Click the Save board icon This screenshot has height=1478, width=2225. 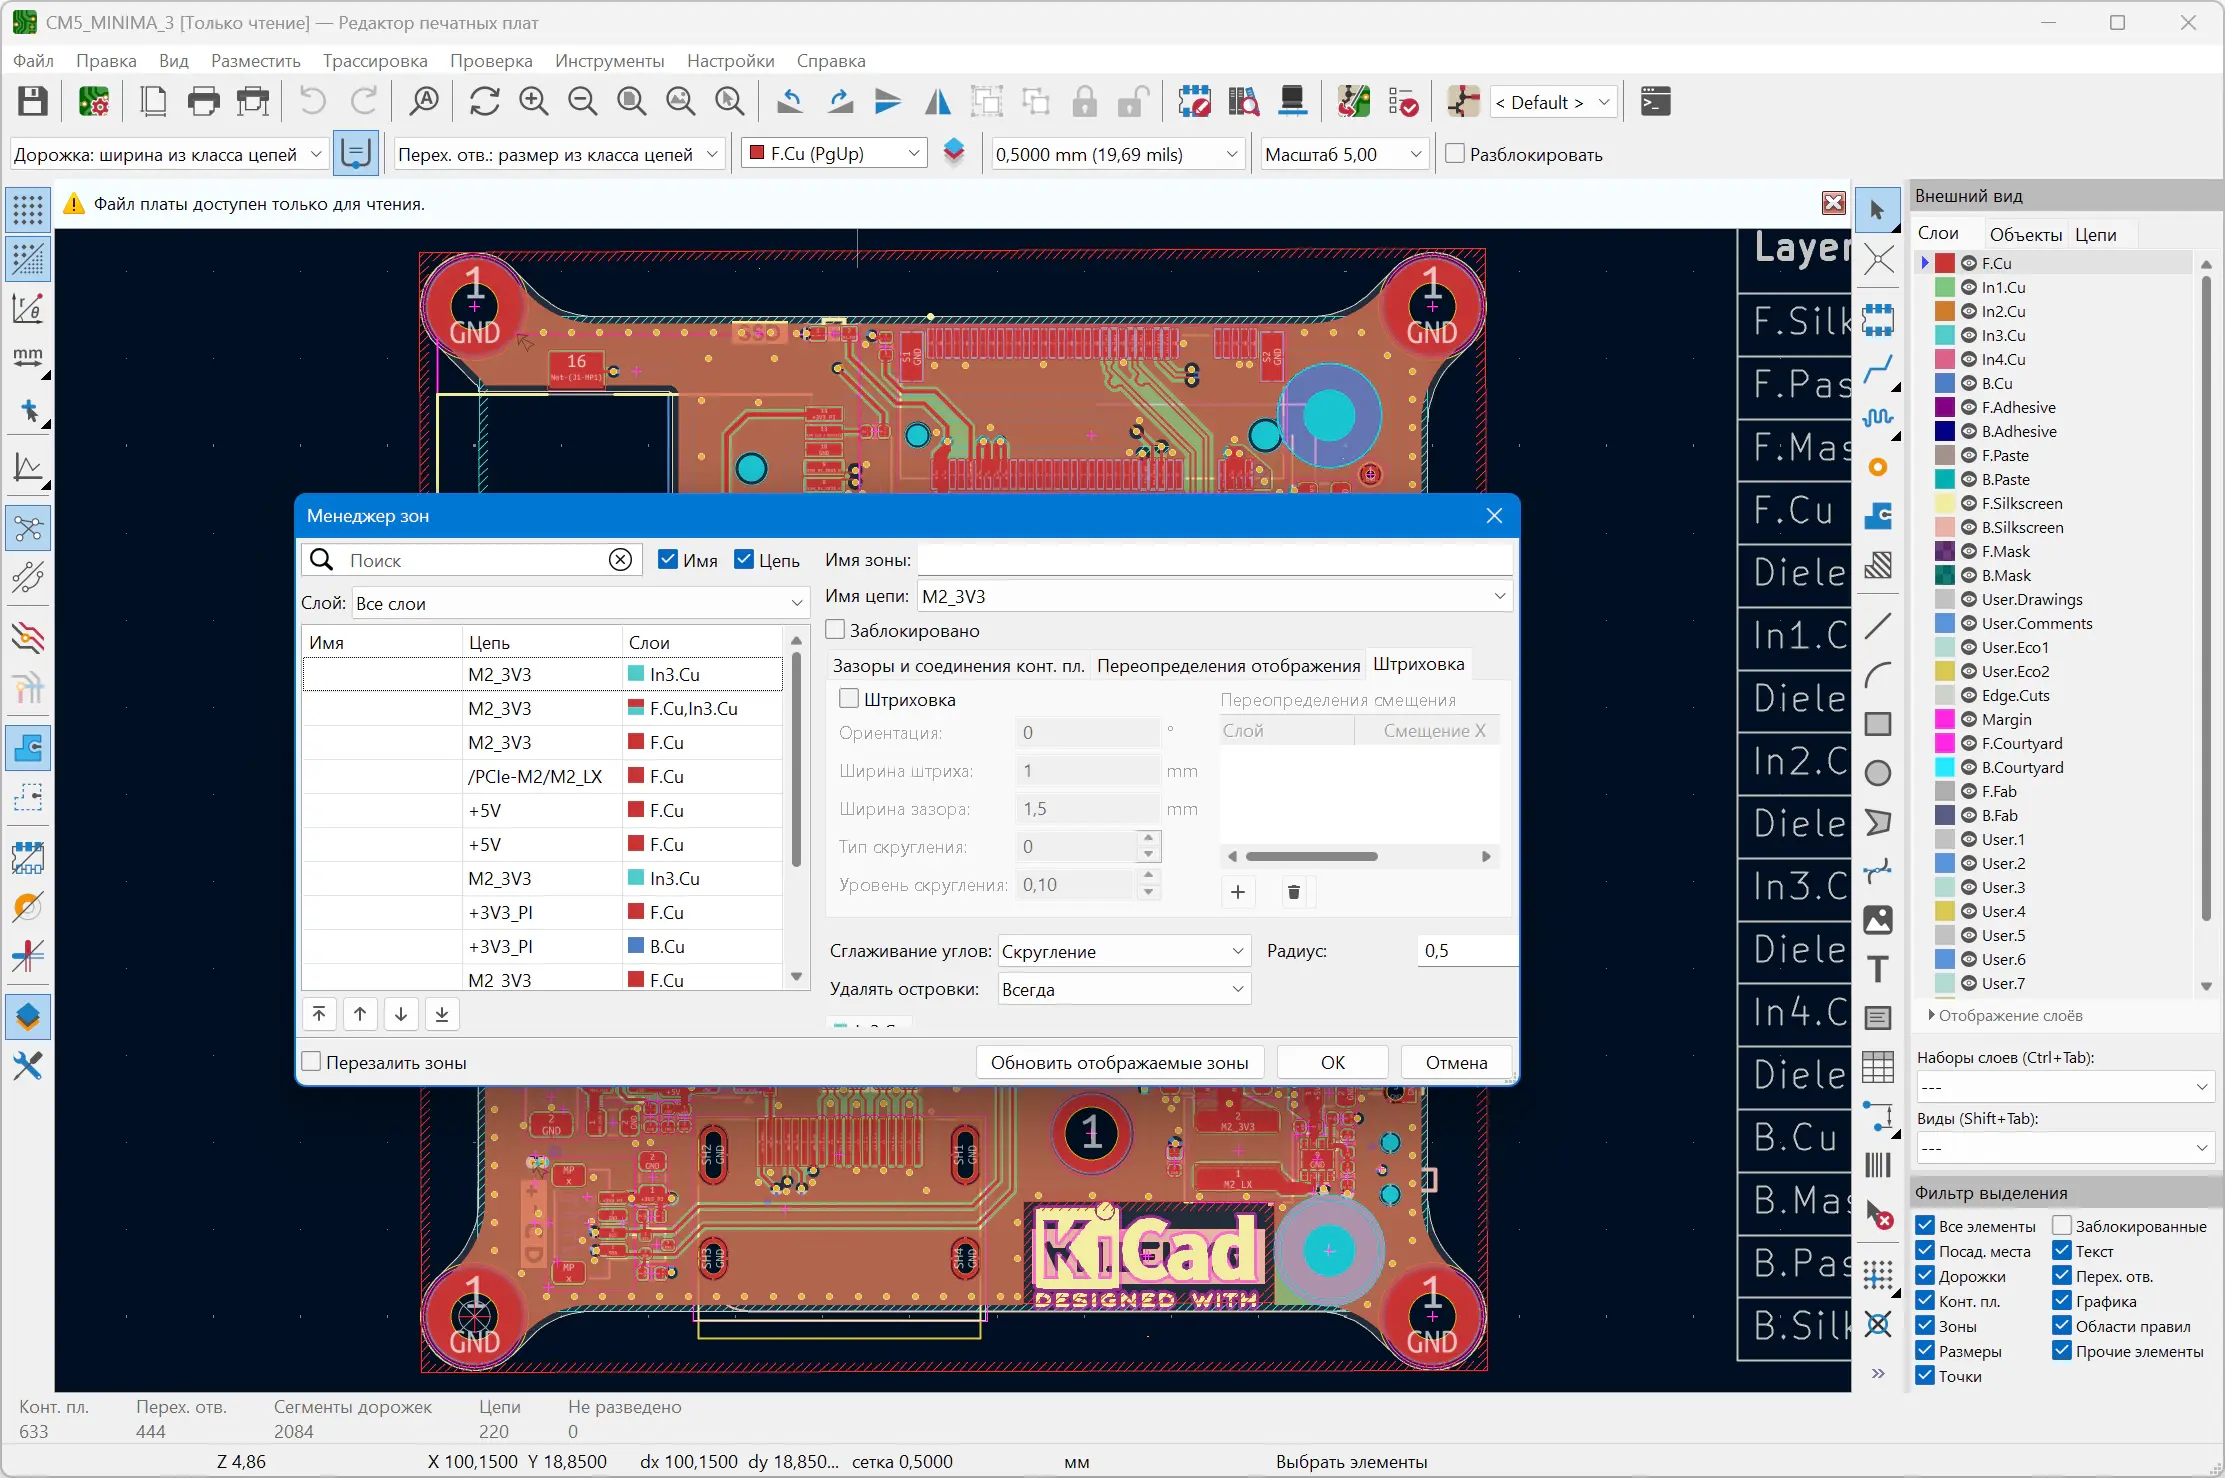(32, 101)
